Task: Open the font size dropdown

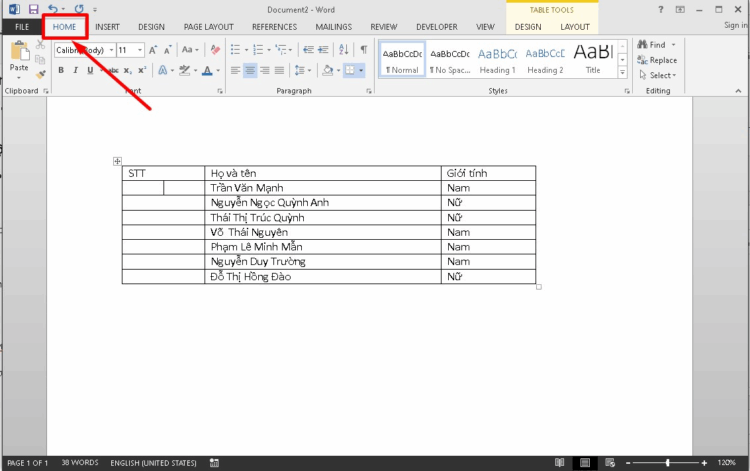Action: [x=140, y=49]
